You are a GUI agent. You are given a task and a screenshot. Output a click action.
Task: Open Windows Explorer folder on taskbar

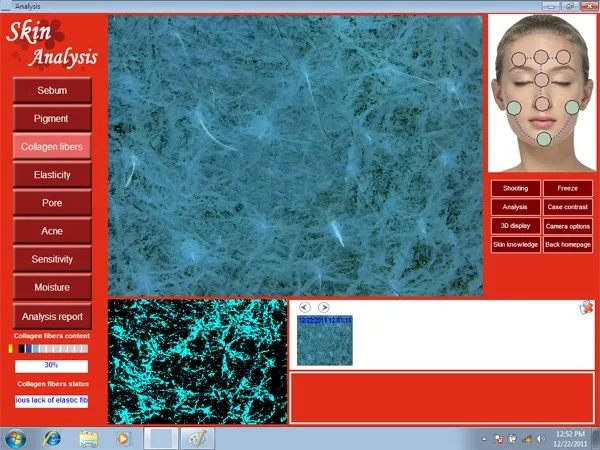point(89,439)
